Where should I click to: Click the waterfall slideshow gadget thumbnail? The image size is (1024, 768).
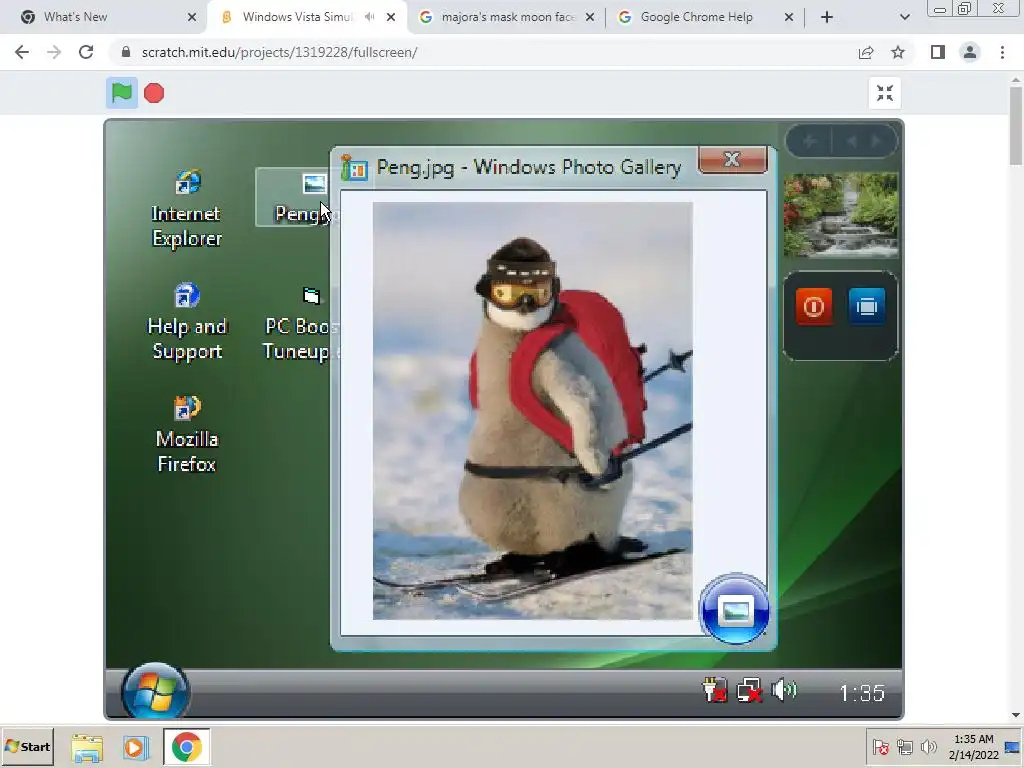[x=840, y=214]
